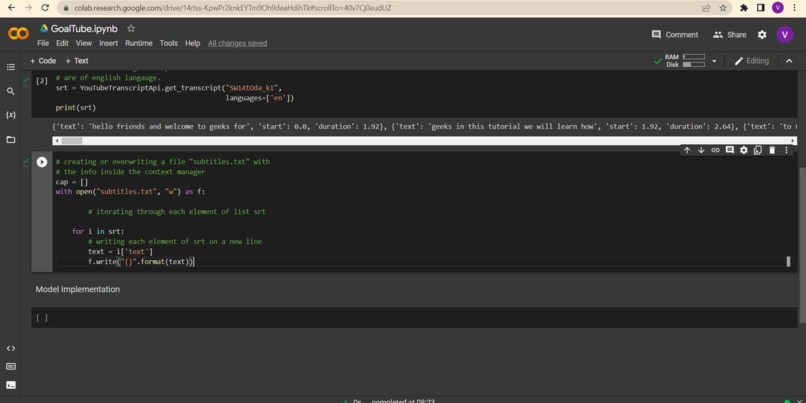Open more cell actions menu
The width and height of the screenshot is (806, 403).
click(x=786, y=150)
